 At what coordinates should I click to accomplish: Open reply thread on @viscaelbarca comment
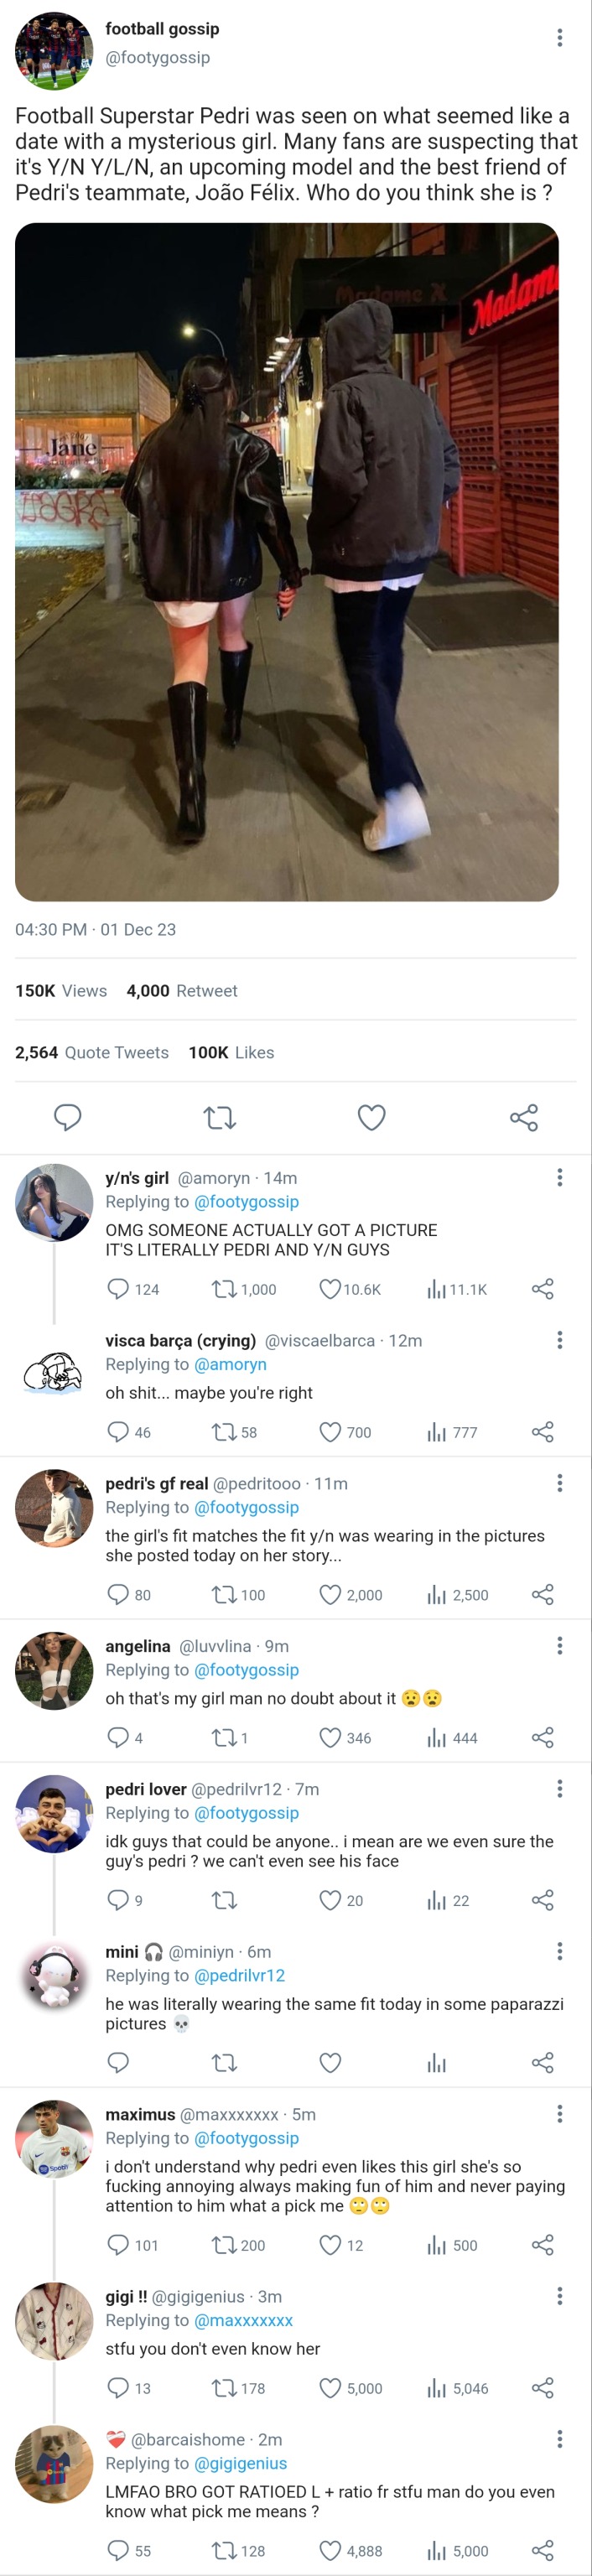click(x=118, y=1432)
